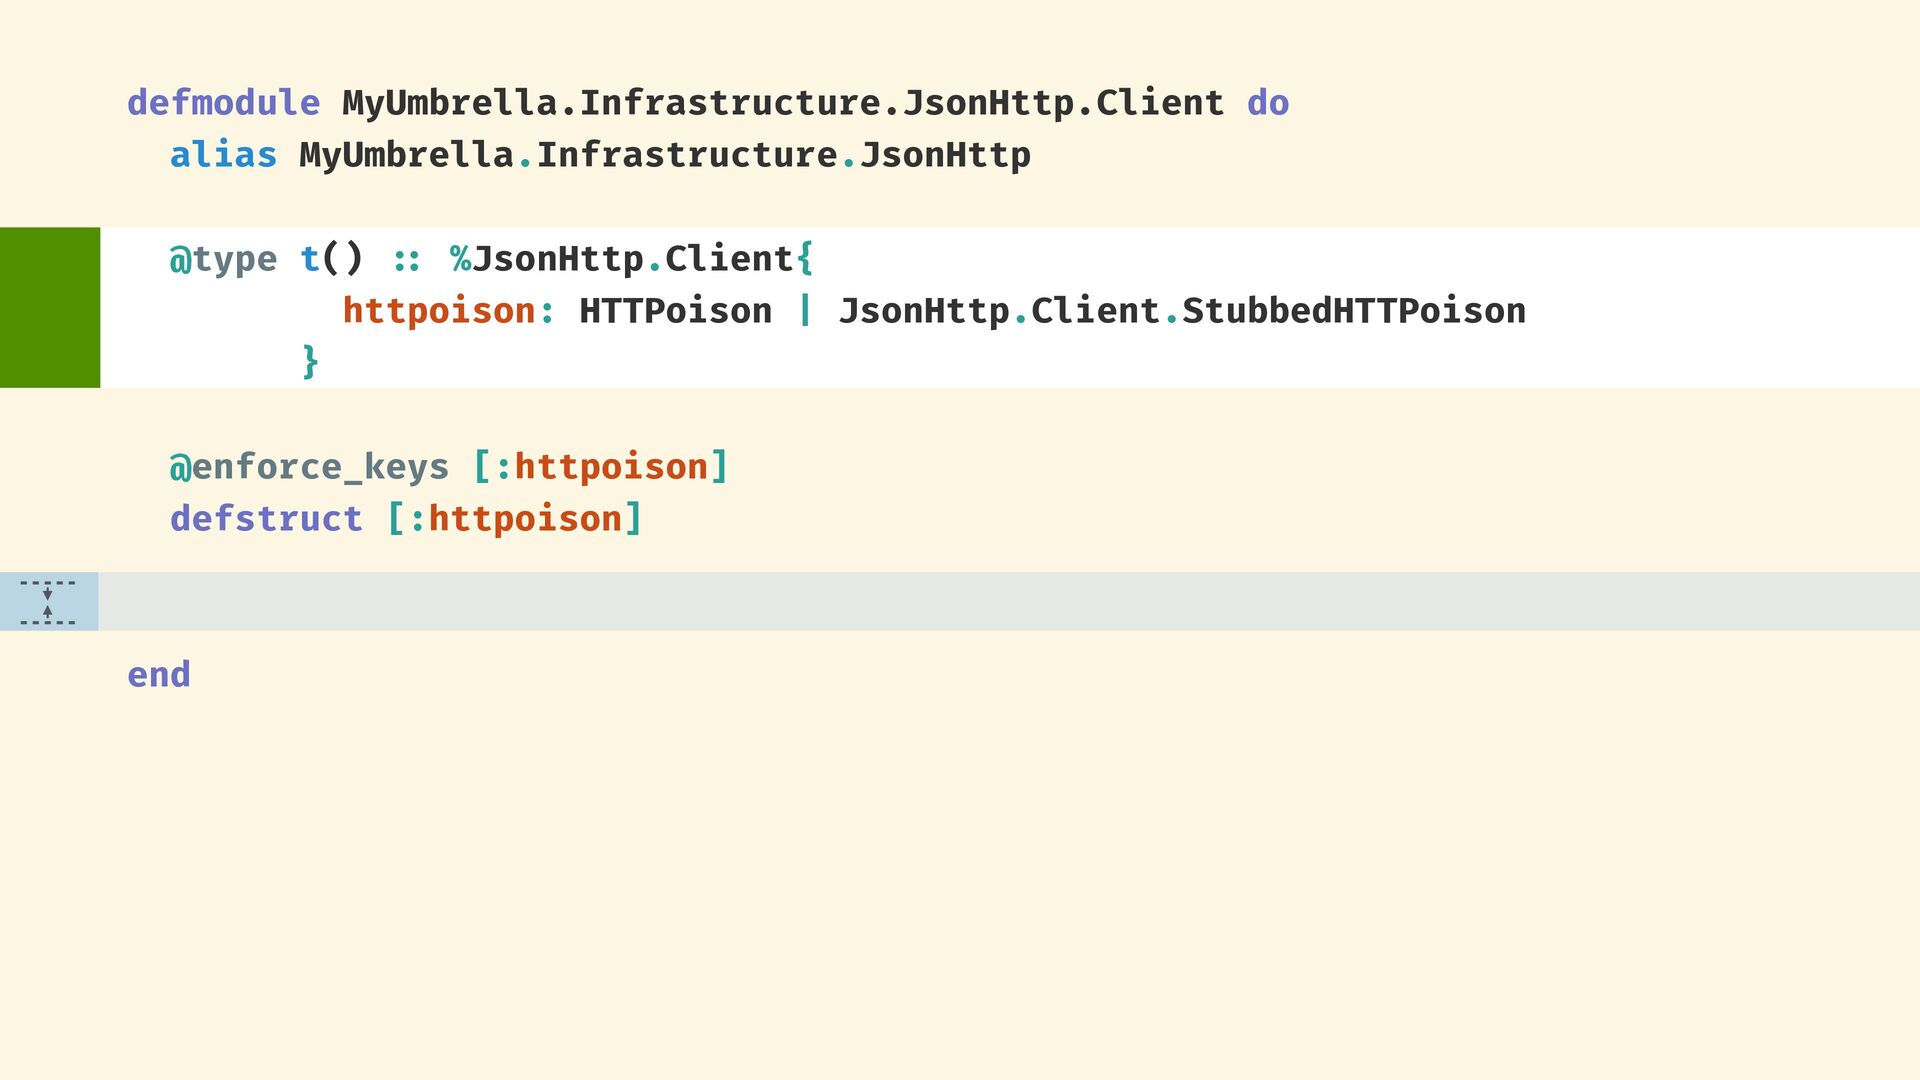Click the 'defmodule' keyword
The image size is (1920, 1080).
click(223, 103)
